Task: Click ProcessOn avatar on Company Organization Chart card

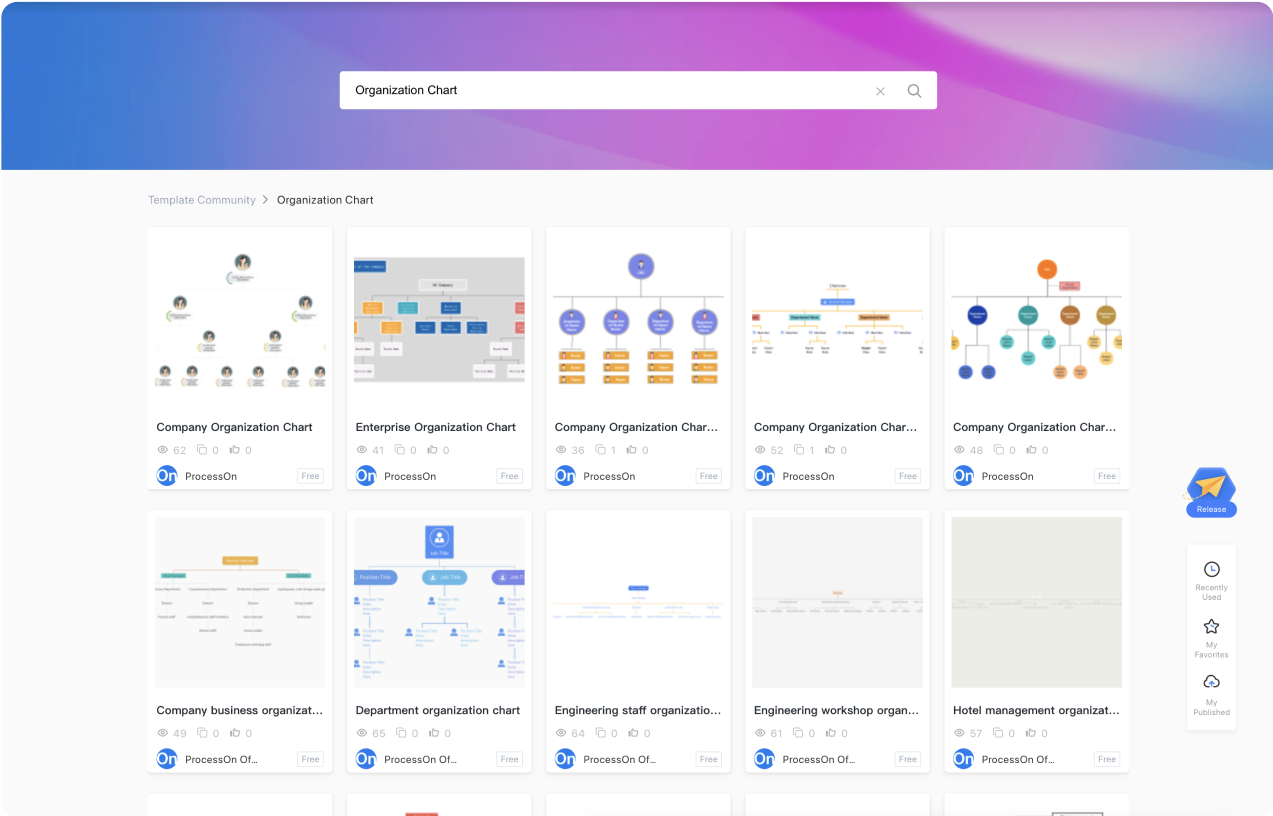Action: tap(167, 476)
